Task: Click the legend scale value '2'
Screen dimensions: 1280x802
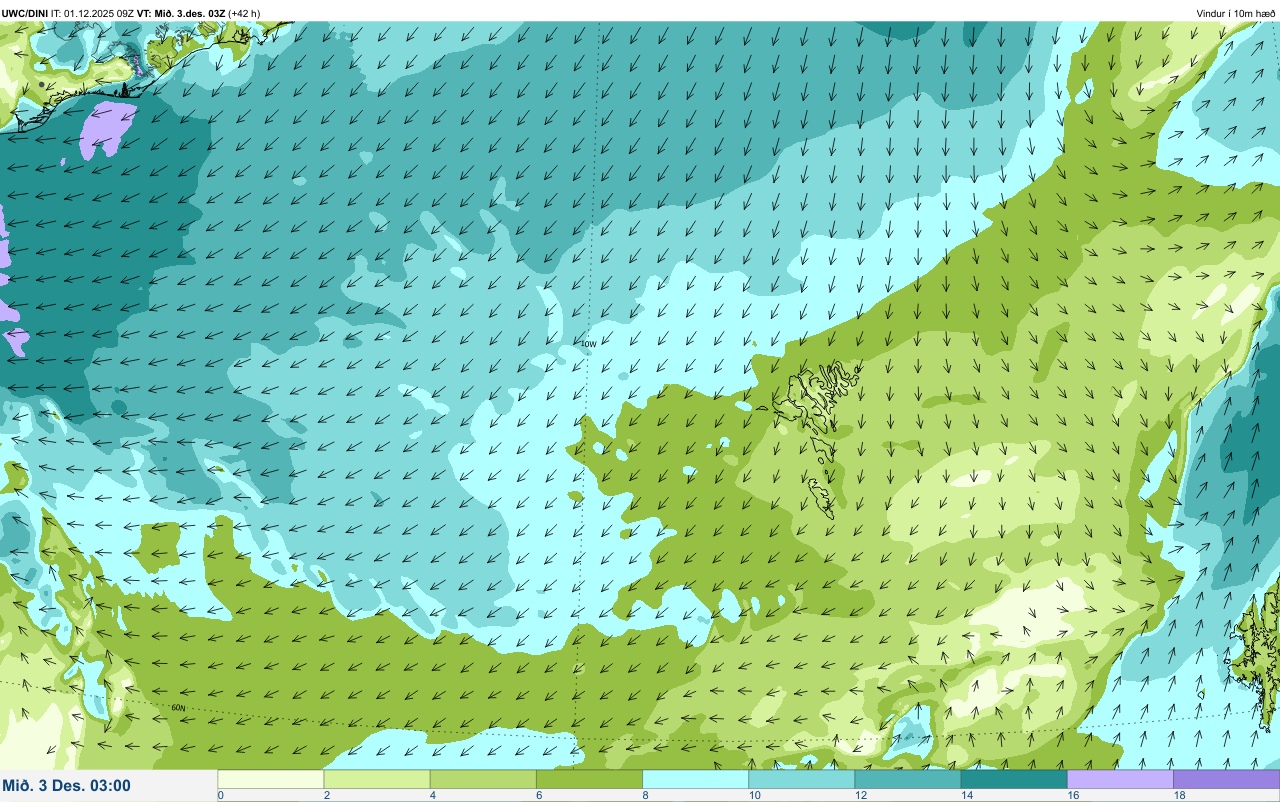Action: pos(326,795)
